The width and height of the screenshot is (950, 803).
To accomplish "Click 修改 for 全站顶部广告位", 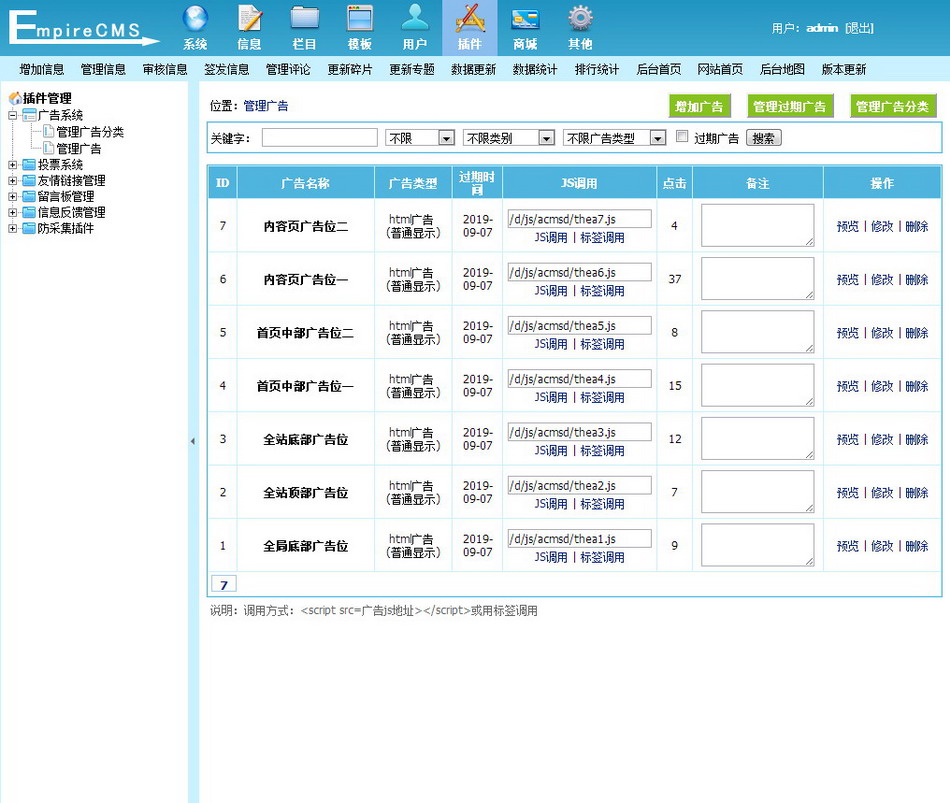I will tap(882, 493).
